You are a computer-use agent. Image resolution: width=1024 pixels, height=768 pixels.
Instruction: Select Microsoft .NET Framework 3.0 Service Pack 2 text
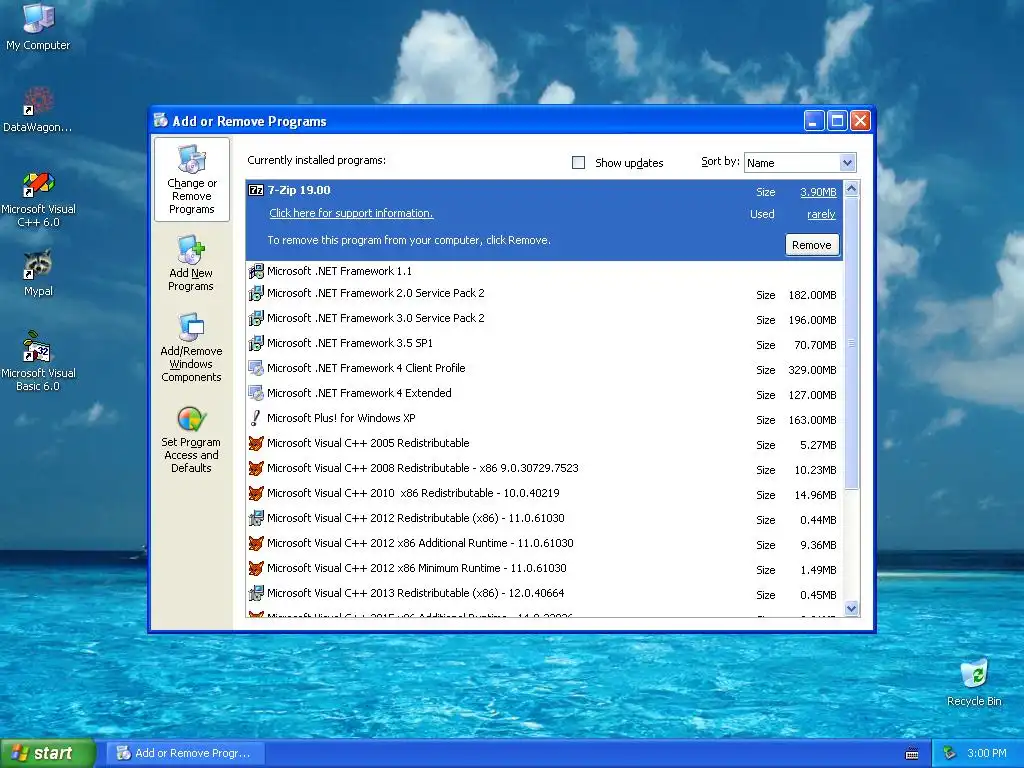click(376, 318)
